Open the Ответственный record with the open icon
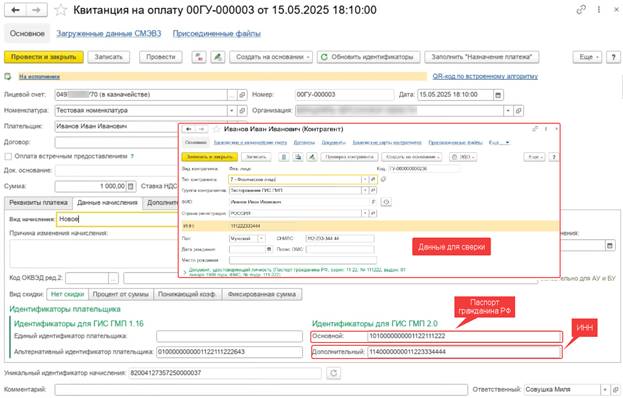The width and height of the screenshot is (623, 398). click(x=615, y=390)
